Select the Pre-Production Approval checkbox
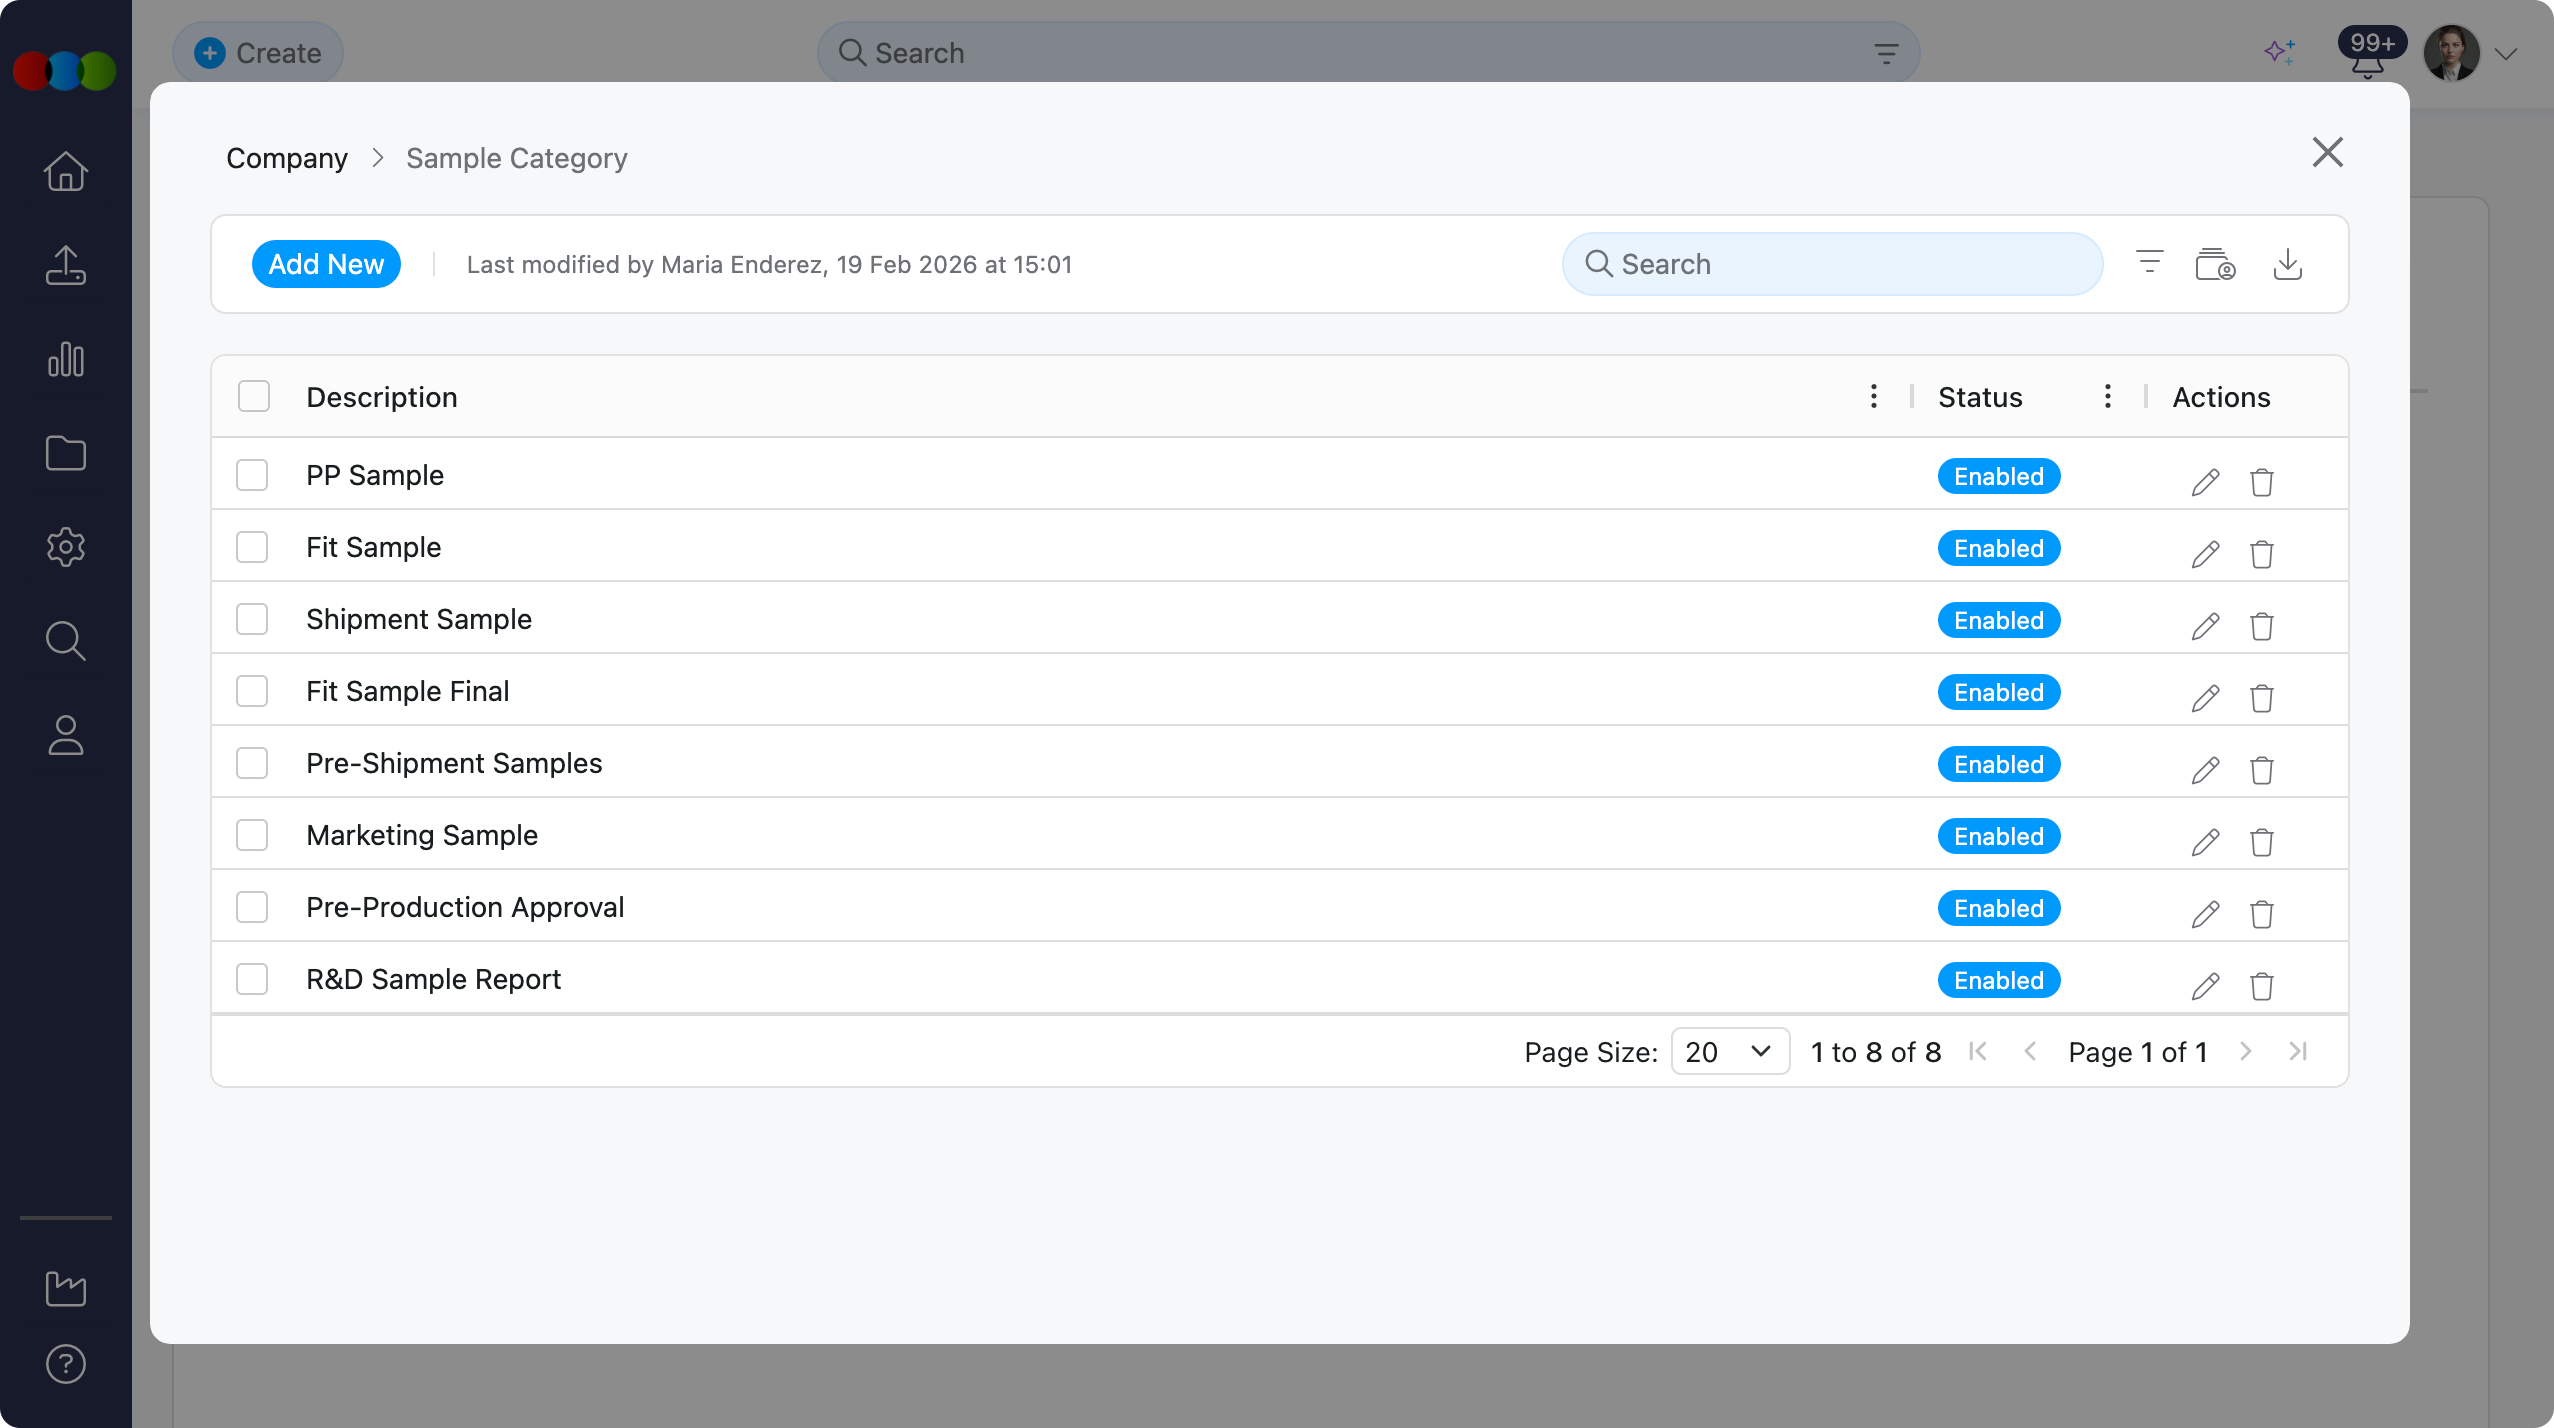The image size is (2554, 1428). click(252, 907)
